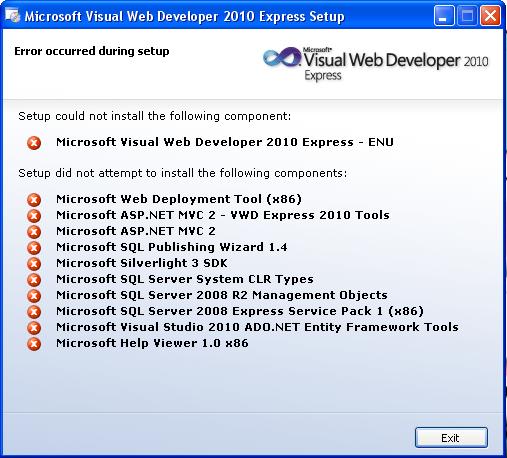Image resolution: width=507 pixels, height=458 pixels.
Task: Select text 'Microsoft SQL Server 2008 R2 Management Objects'
Action: [222, 295]
